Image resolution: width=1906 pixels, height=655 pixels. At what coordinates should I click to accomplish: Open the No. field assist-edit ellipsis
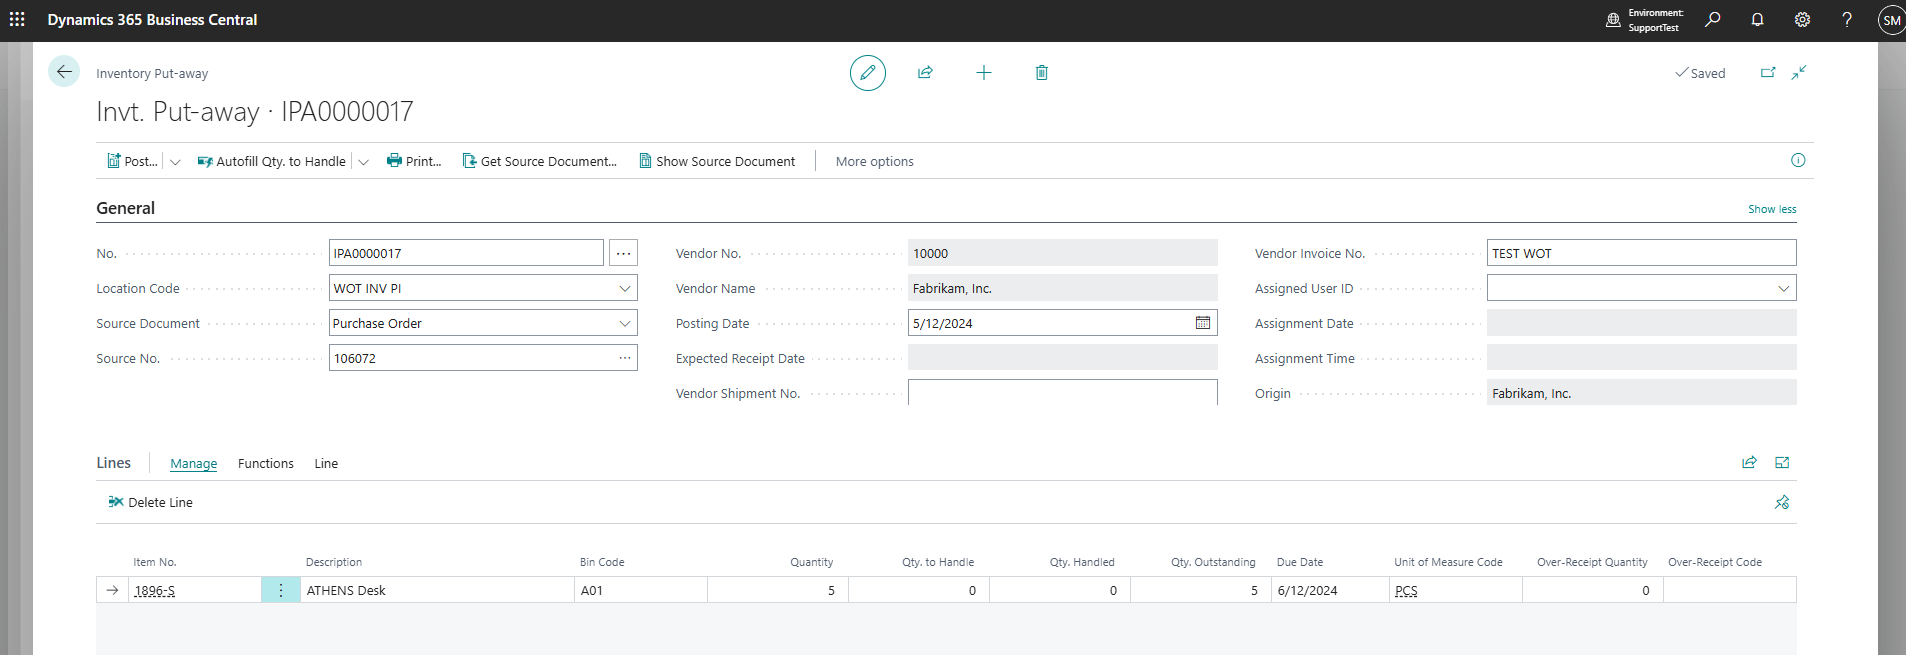(623, 253)
